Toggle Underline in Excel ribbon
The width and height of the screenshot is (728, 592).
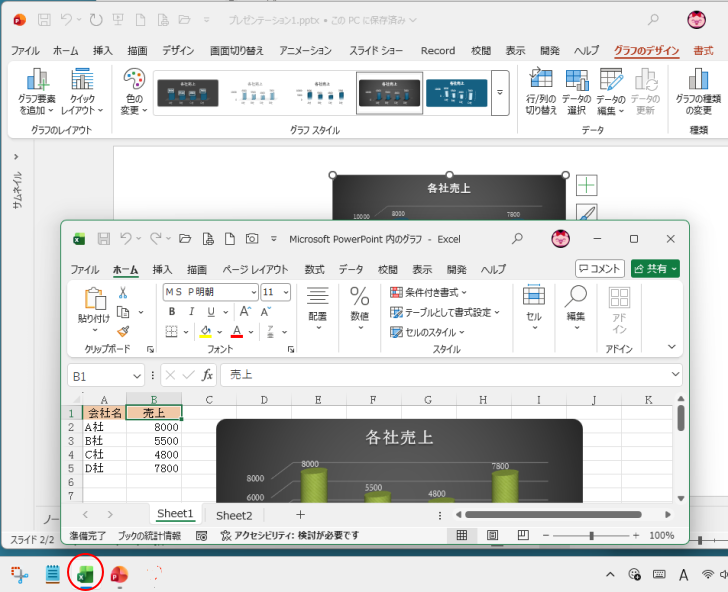click(x=211, y=312)
